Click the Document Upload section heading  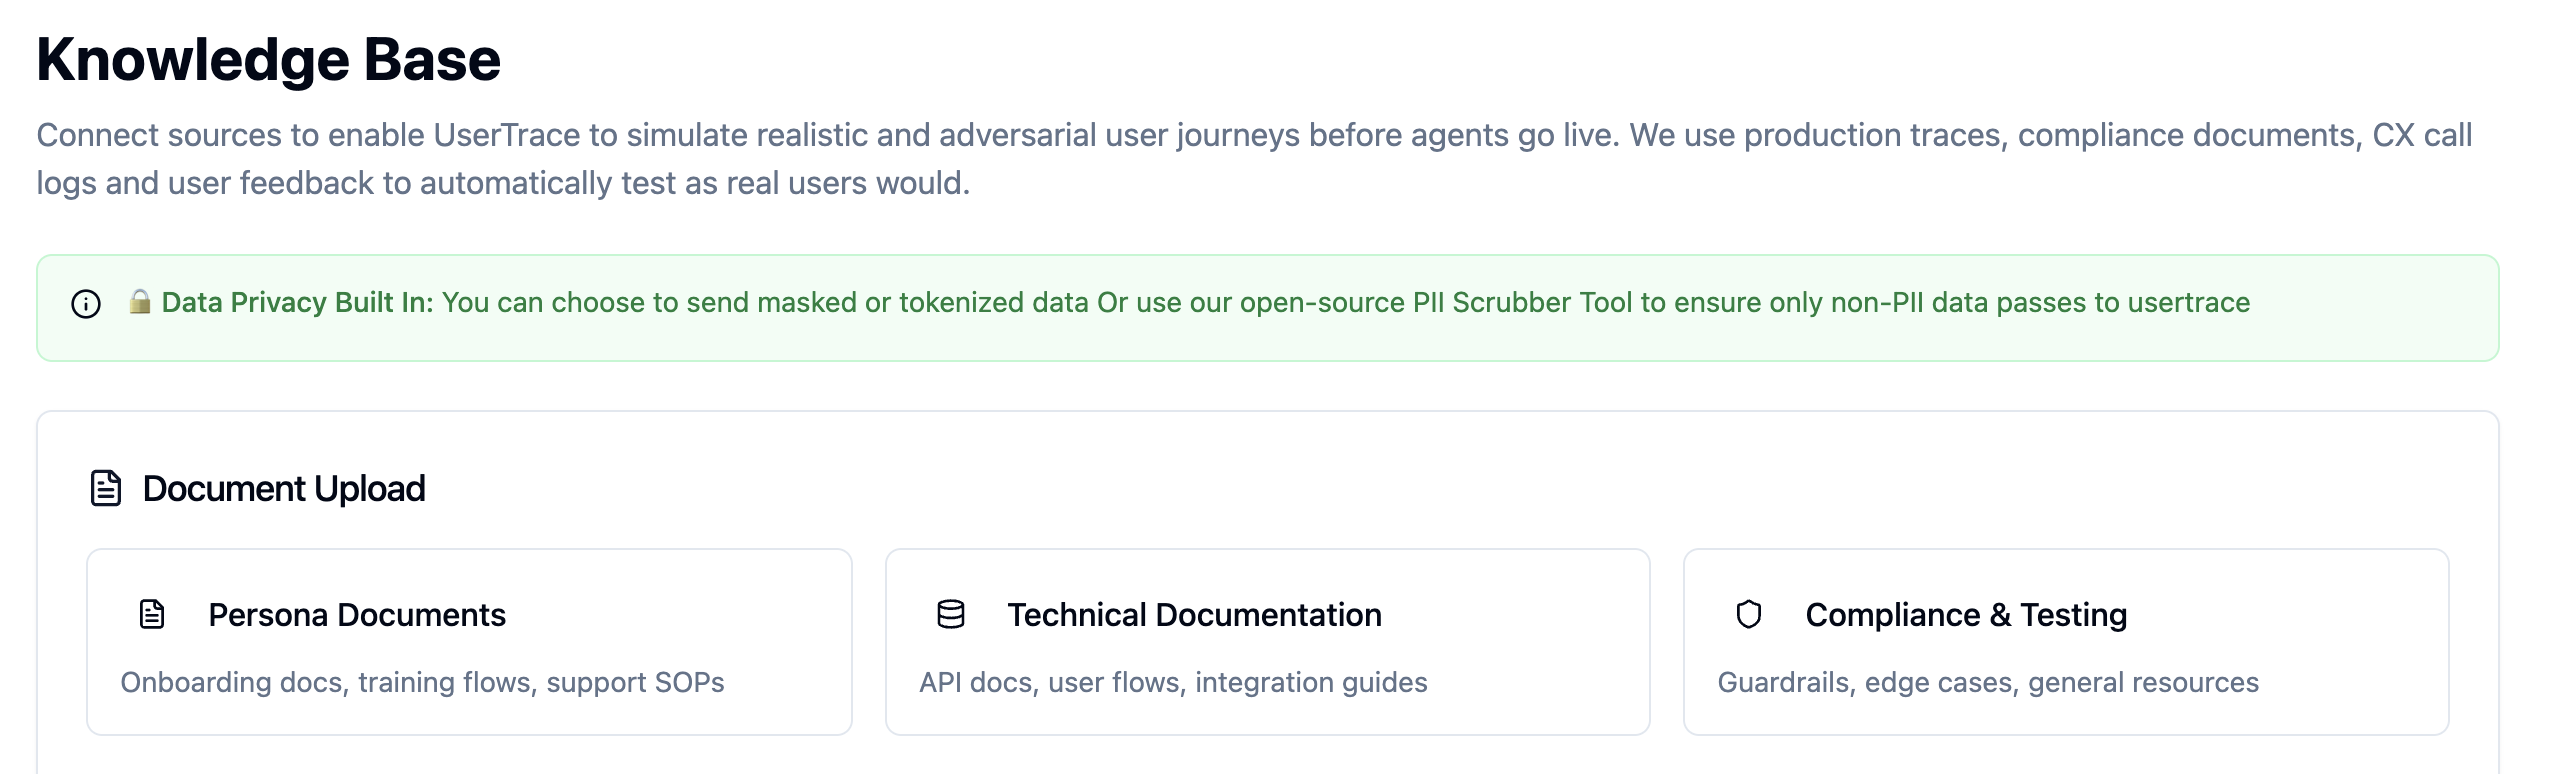point(284,489)
